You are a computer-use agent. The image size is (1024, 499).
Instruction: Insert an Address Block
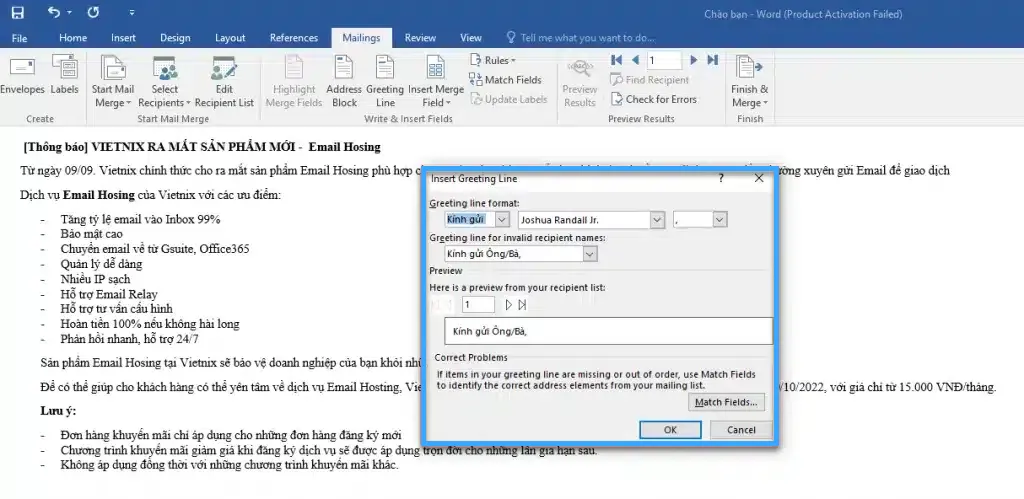[x=344, y=82]
